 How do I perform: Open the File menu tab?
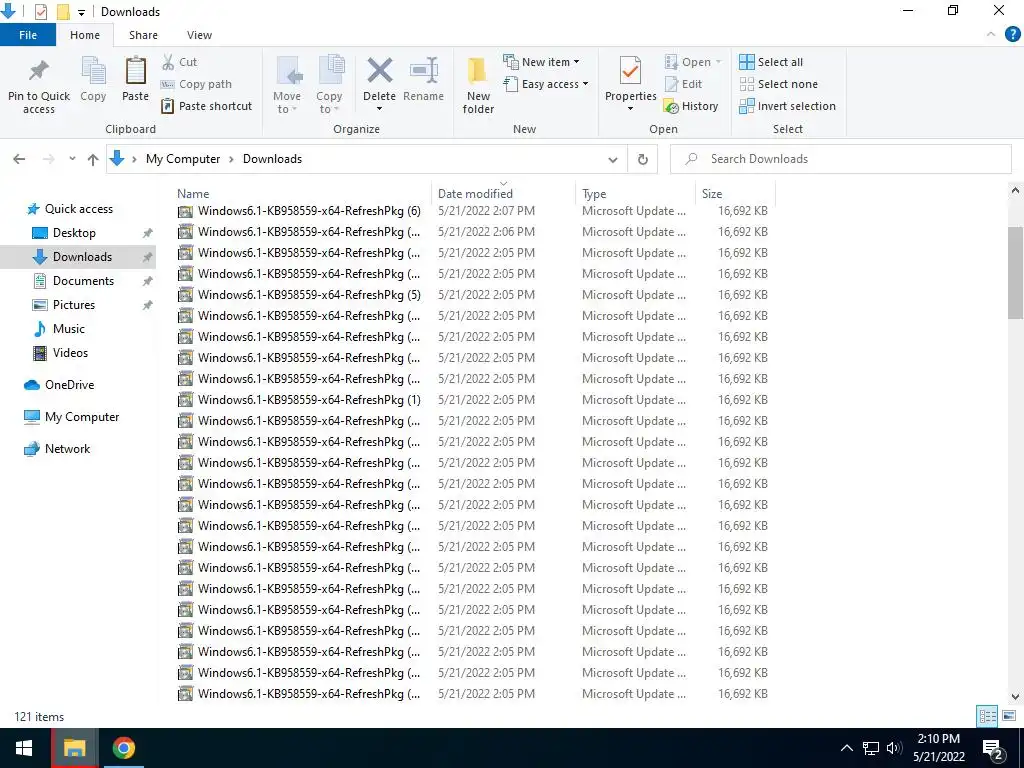[28, 35]
